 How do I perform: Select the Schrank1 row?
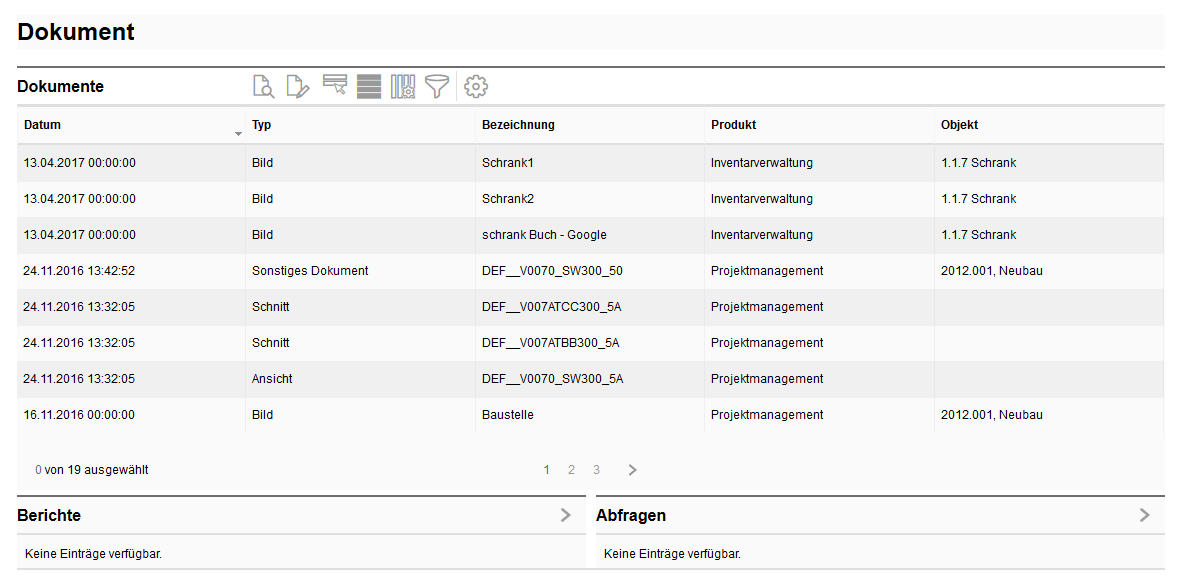tap(508, 163)
